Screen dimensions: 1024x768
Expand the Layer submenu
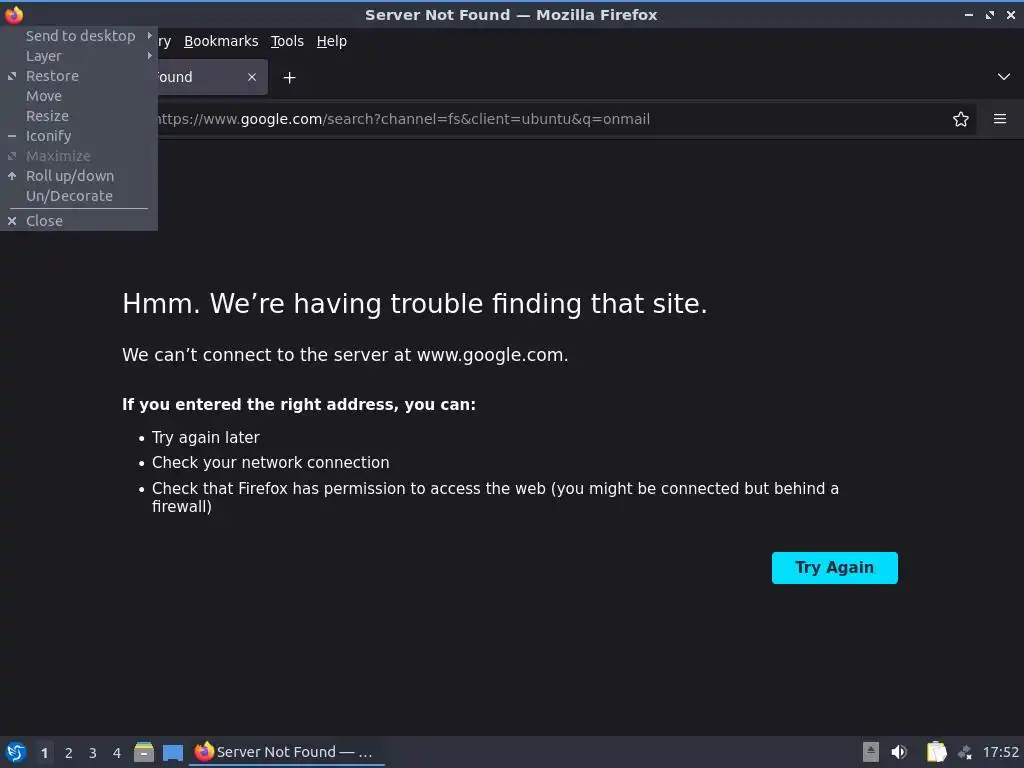[79, 56]
